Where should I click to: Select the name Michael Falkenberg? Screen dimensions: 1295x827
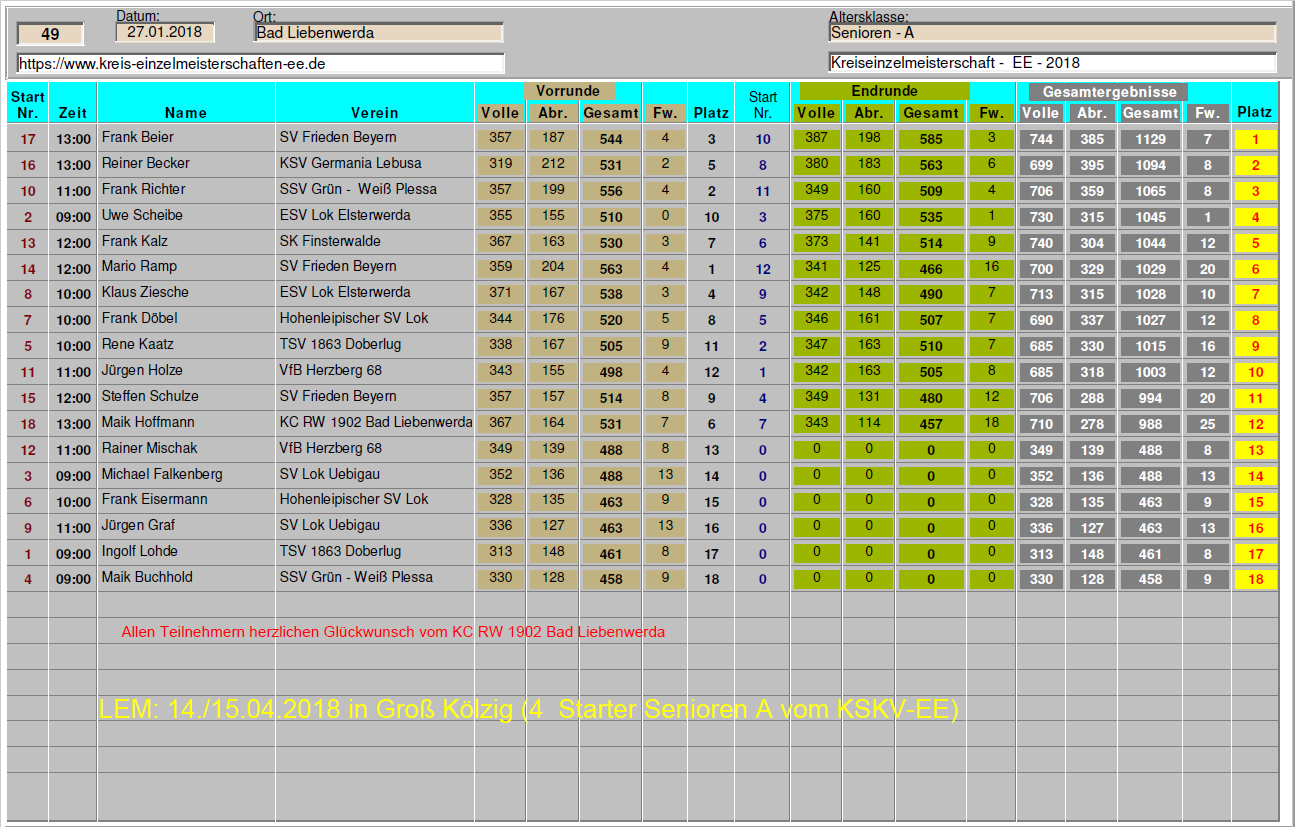[162, 474]
